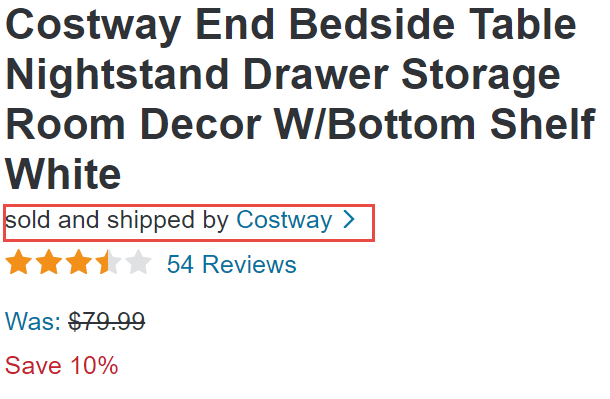Select the first orange rating star

pyautogui.click(x=19, y=262)
